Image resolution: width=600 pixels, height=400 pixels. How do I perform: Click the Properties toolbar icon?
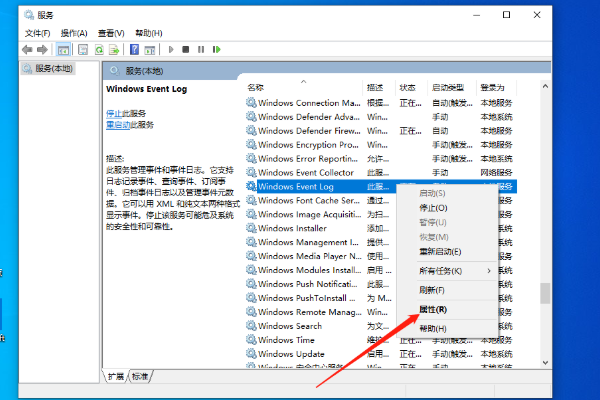[83, 49]
